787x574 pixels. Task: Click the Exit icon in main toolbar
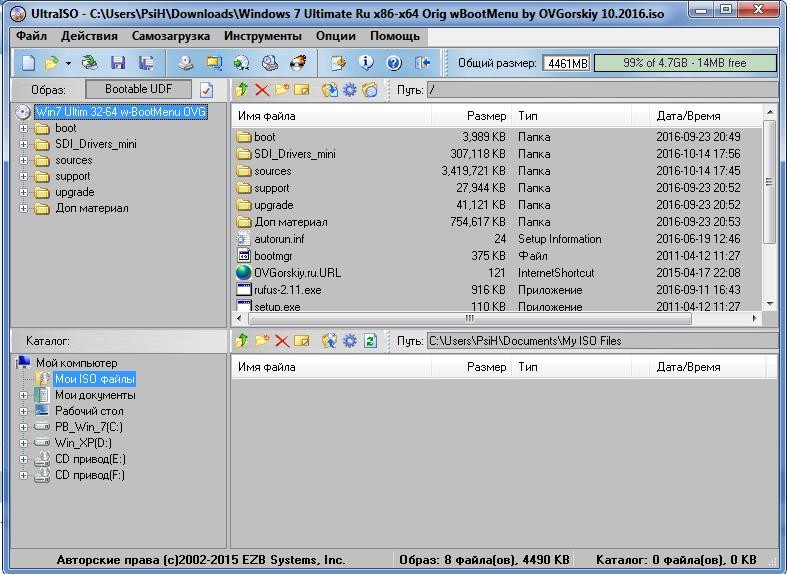(422, 63)
